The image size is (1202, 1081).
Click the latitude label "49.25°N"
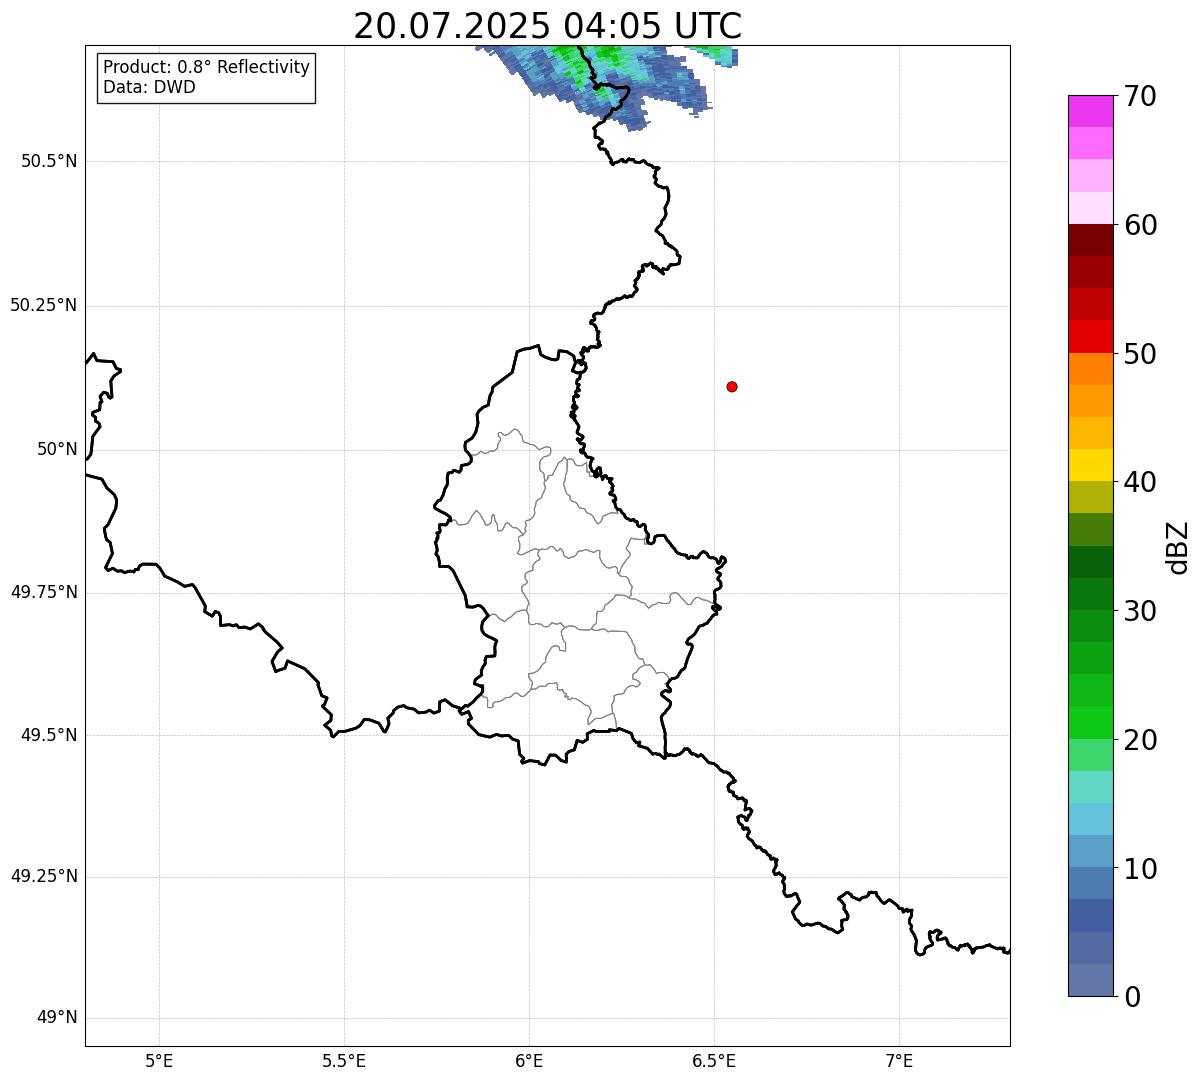click(44, 876)
